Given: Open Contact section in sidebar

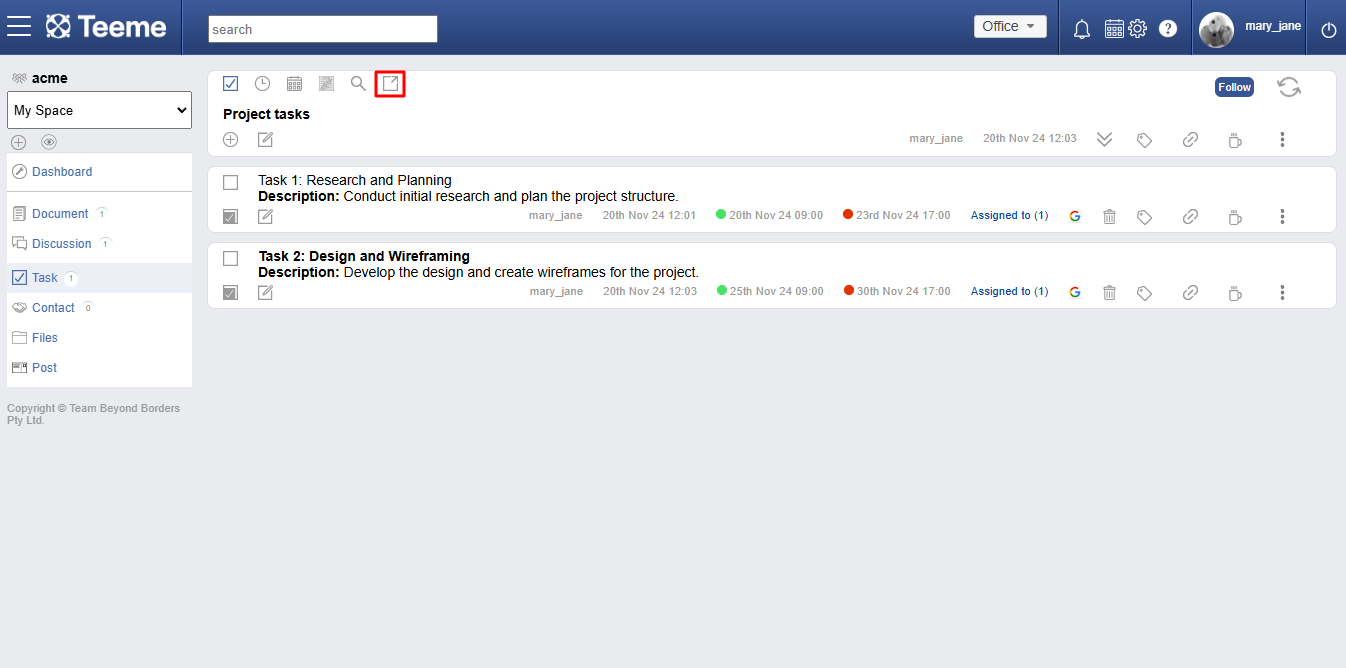Looking at the screenshot, I should 53,308.
